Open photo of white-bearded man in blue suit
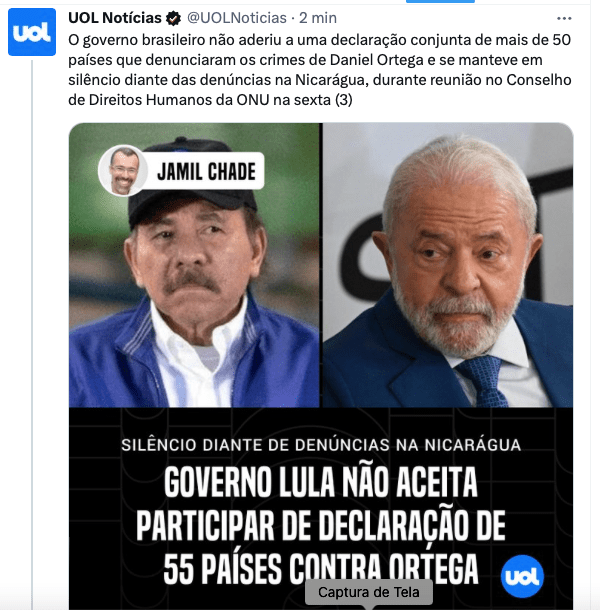 pyautogui.click(x=448, y=265)
